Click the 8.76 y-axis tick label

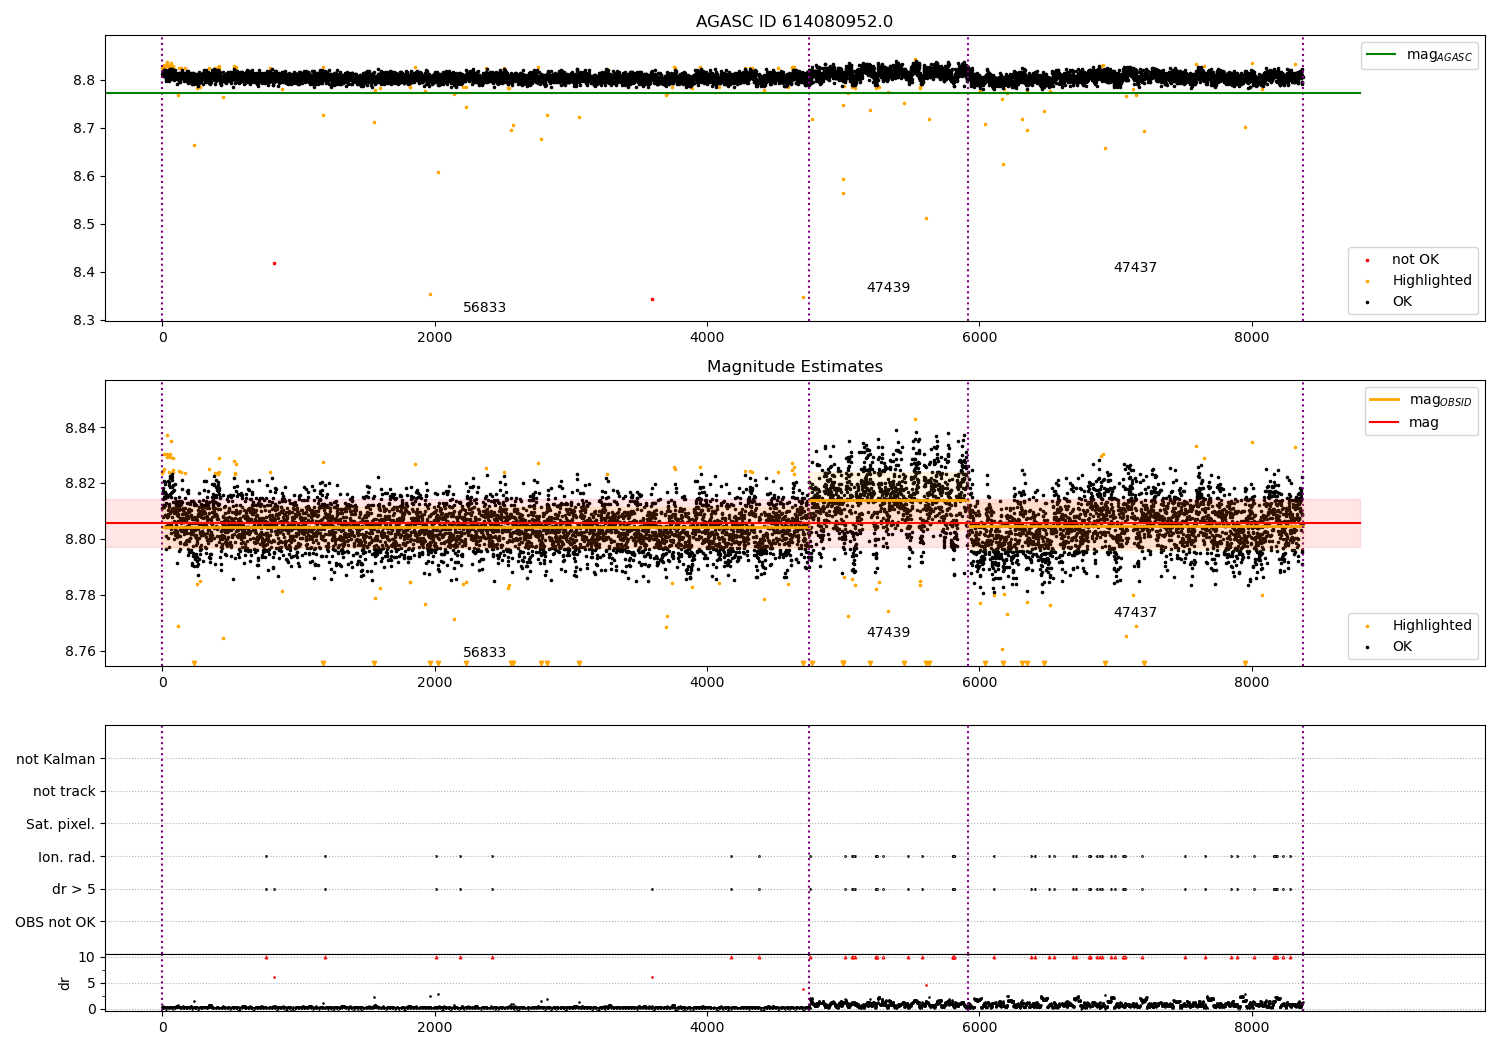click(80, 652)
